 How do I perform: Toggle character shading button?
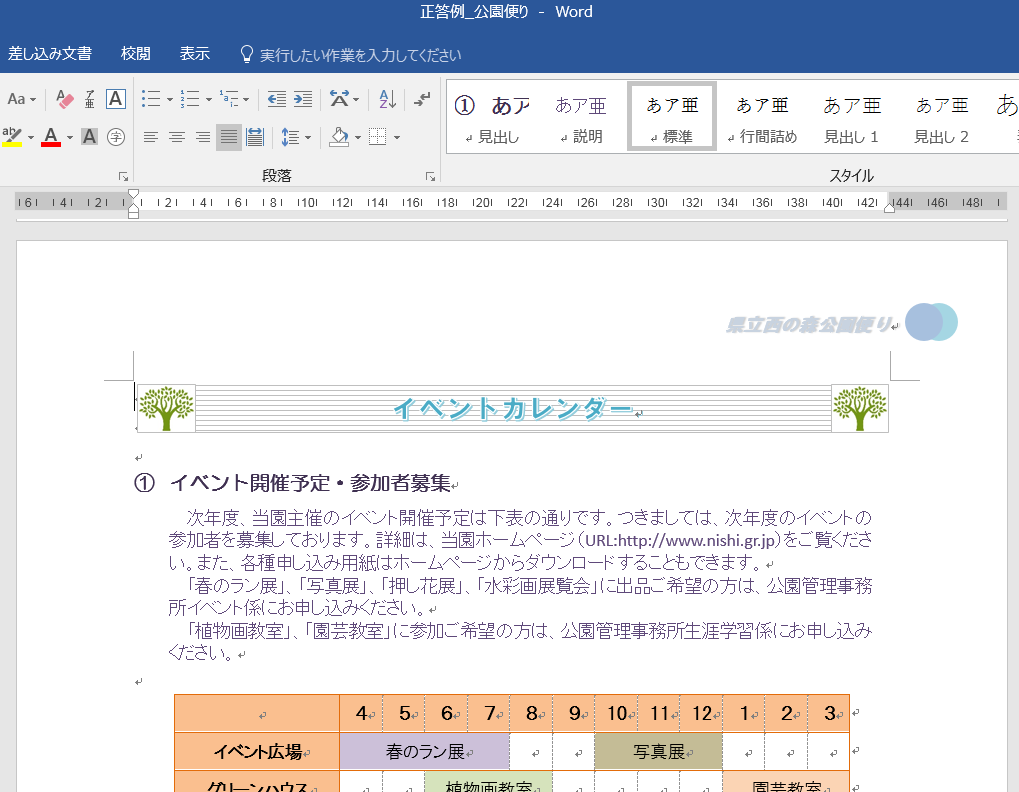pos(90,137)
